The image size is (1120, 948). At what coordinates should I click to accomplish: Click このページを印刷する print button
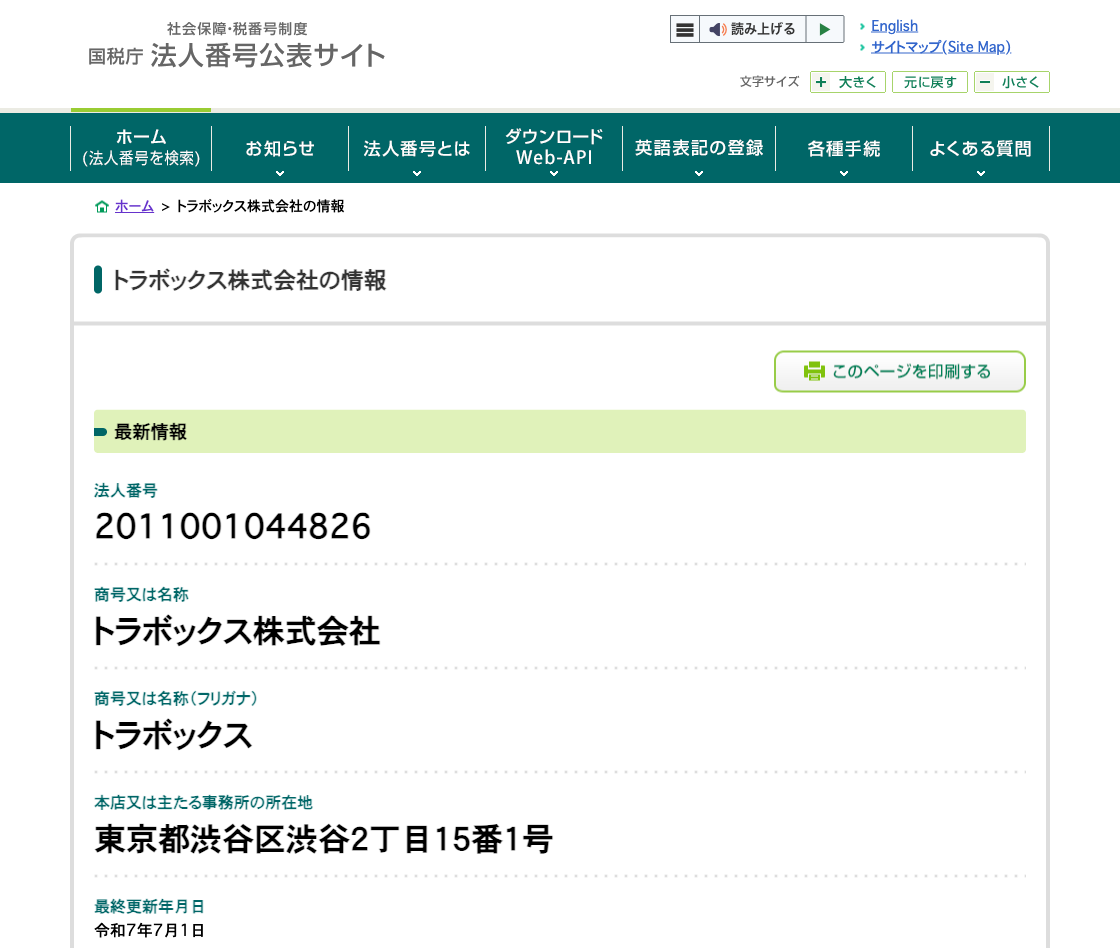coord(899,371)
